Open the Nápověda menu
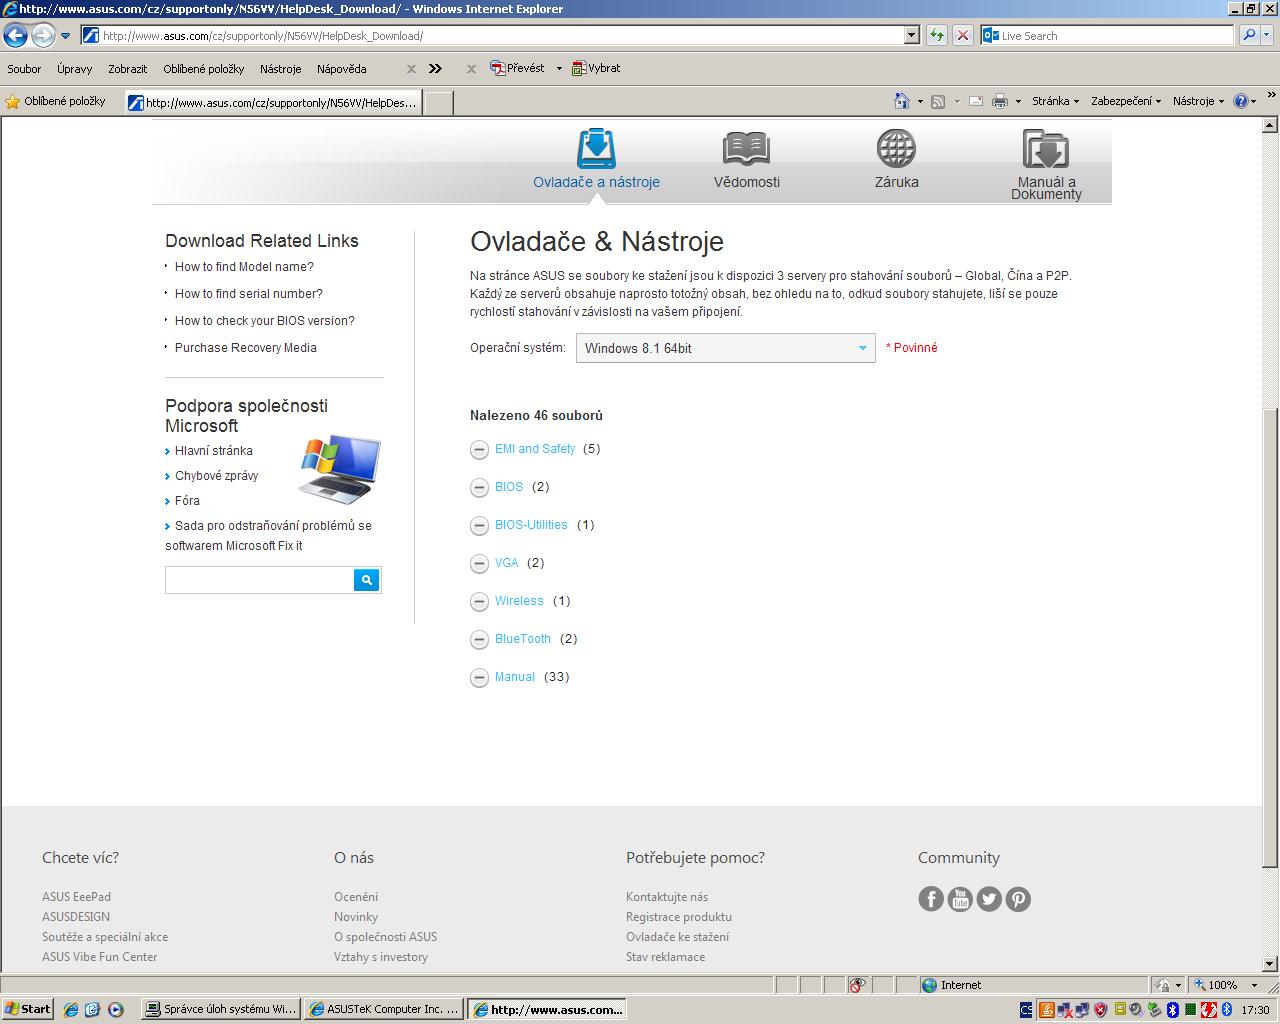This screenshot has height=1024, width=1280. pos(342,69)
